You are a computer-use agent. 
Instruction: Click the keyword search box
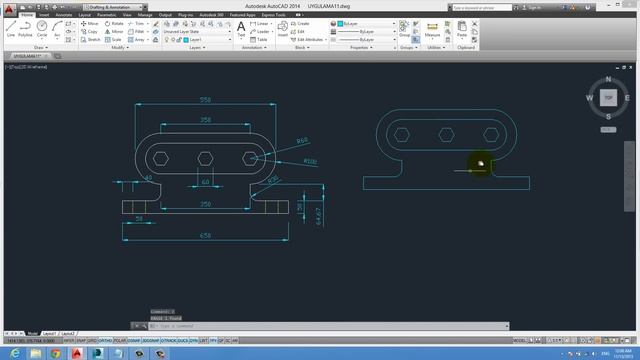point(482,7)
